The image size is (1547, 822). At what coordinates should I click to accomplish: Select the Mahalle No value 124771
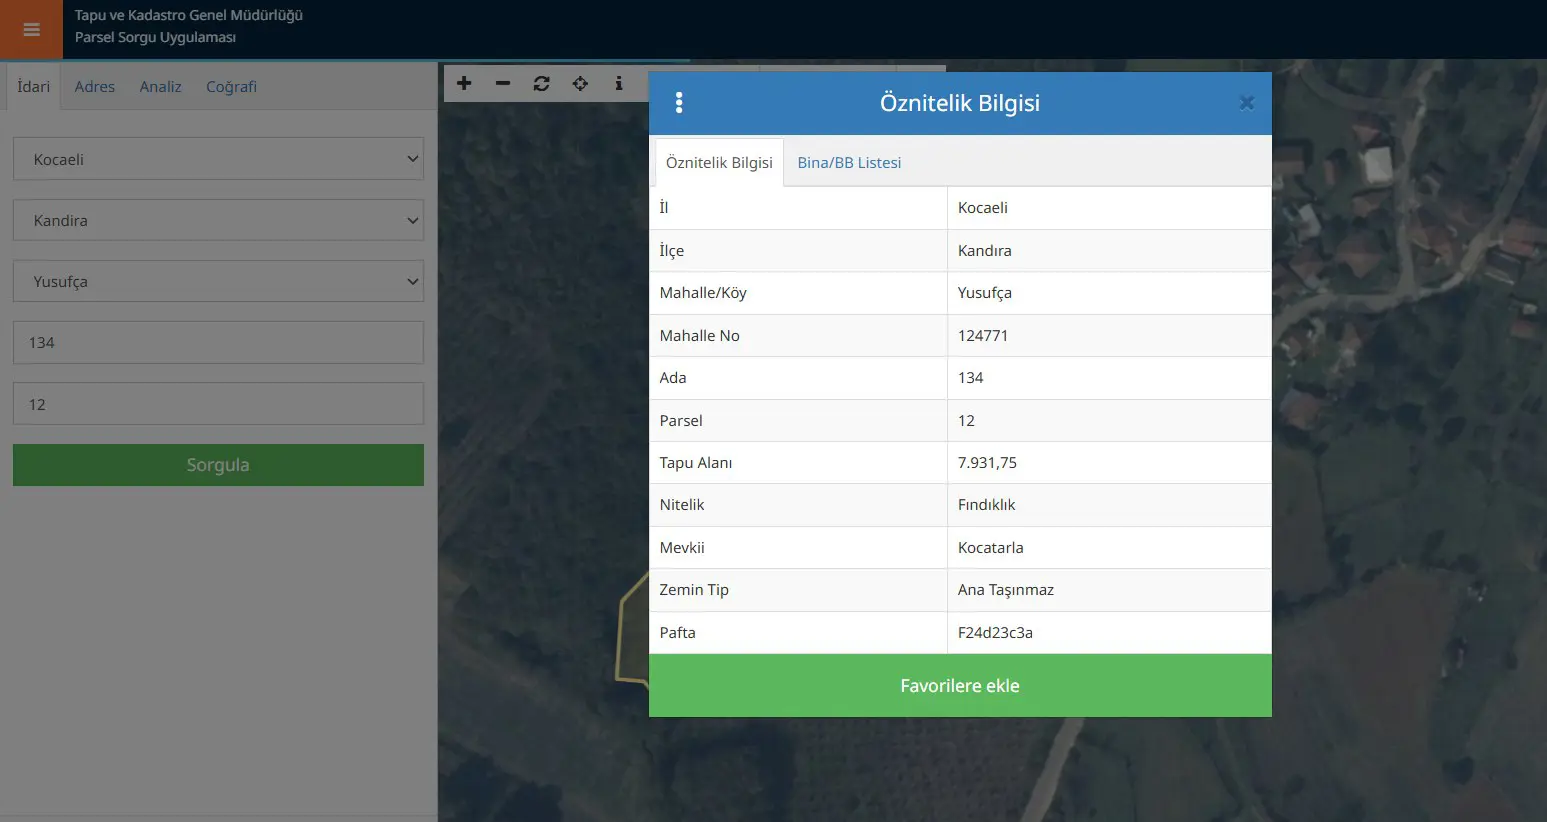(983, 336)
